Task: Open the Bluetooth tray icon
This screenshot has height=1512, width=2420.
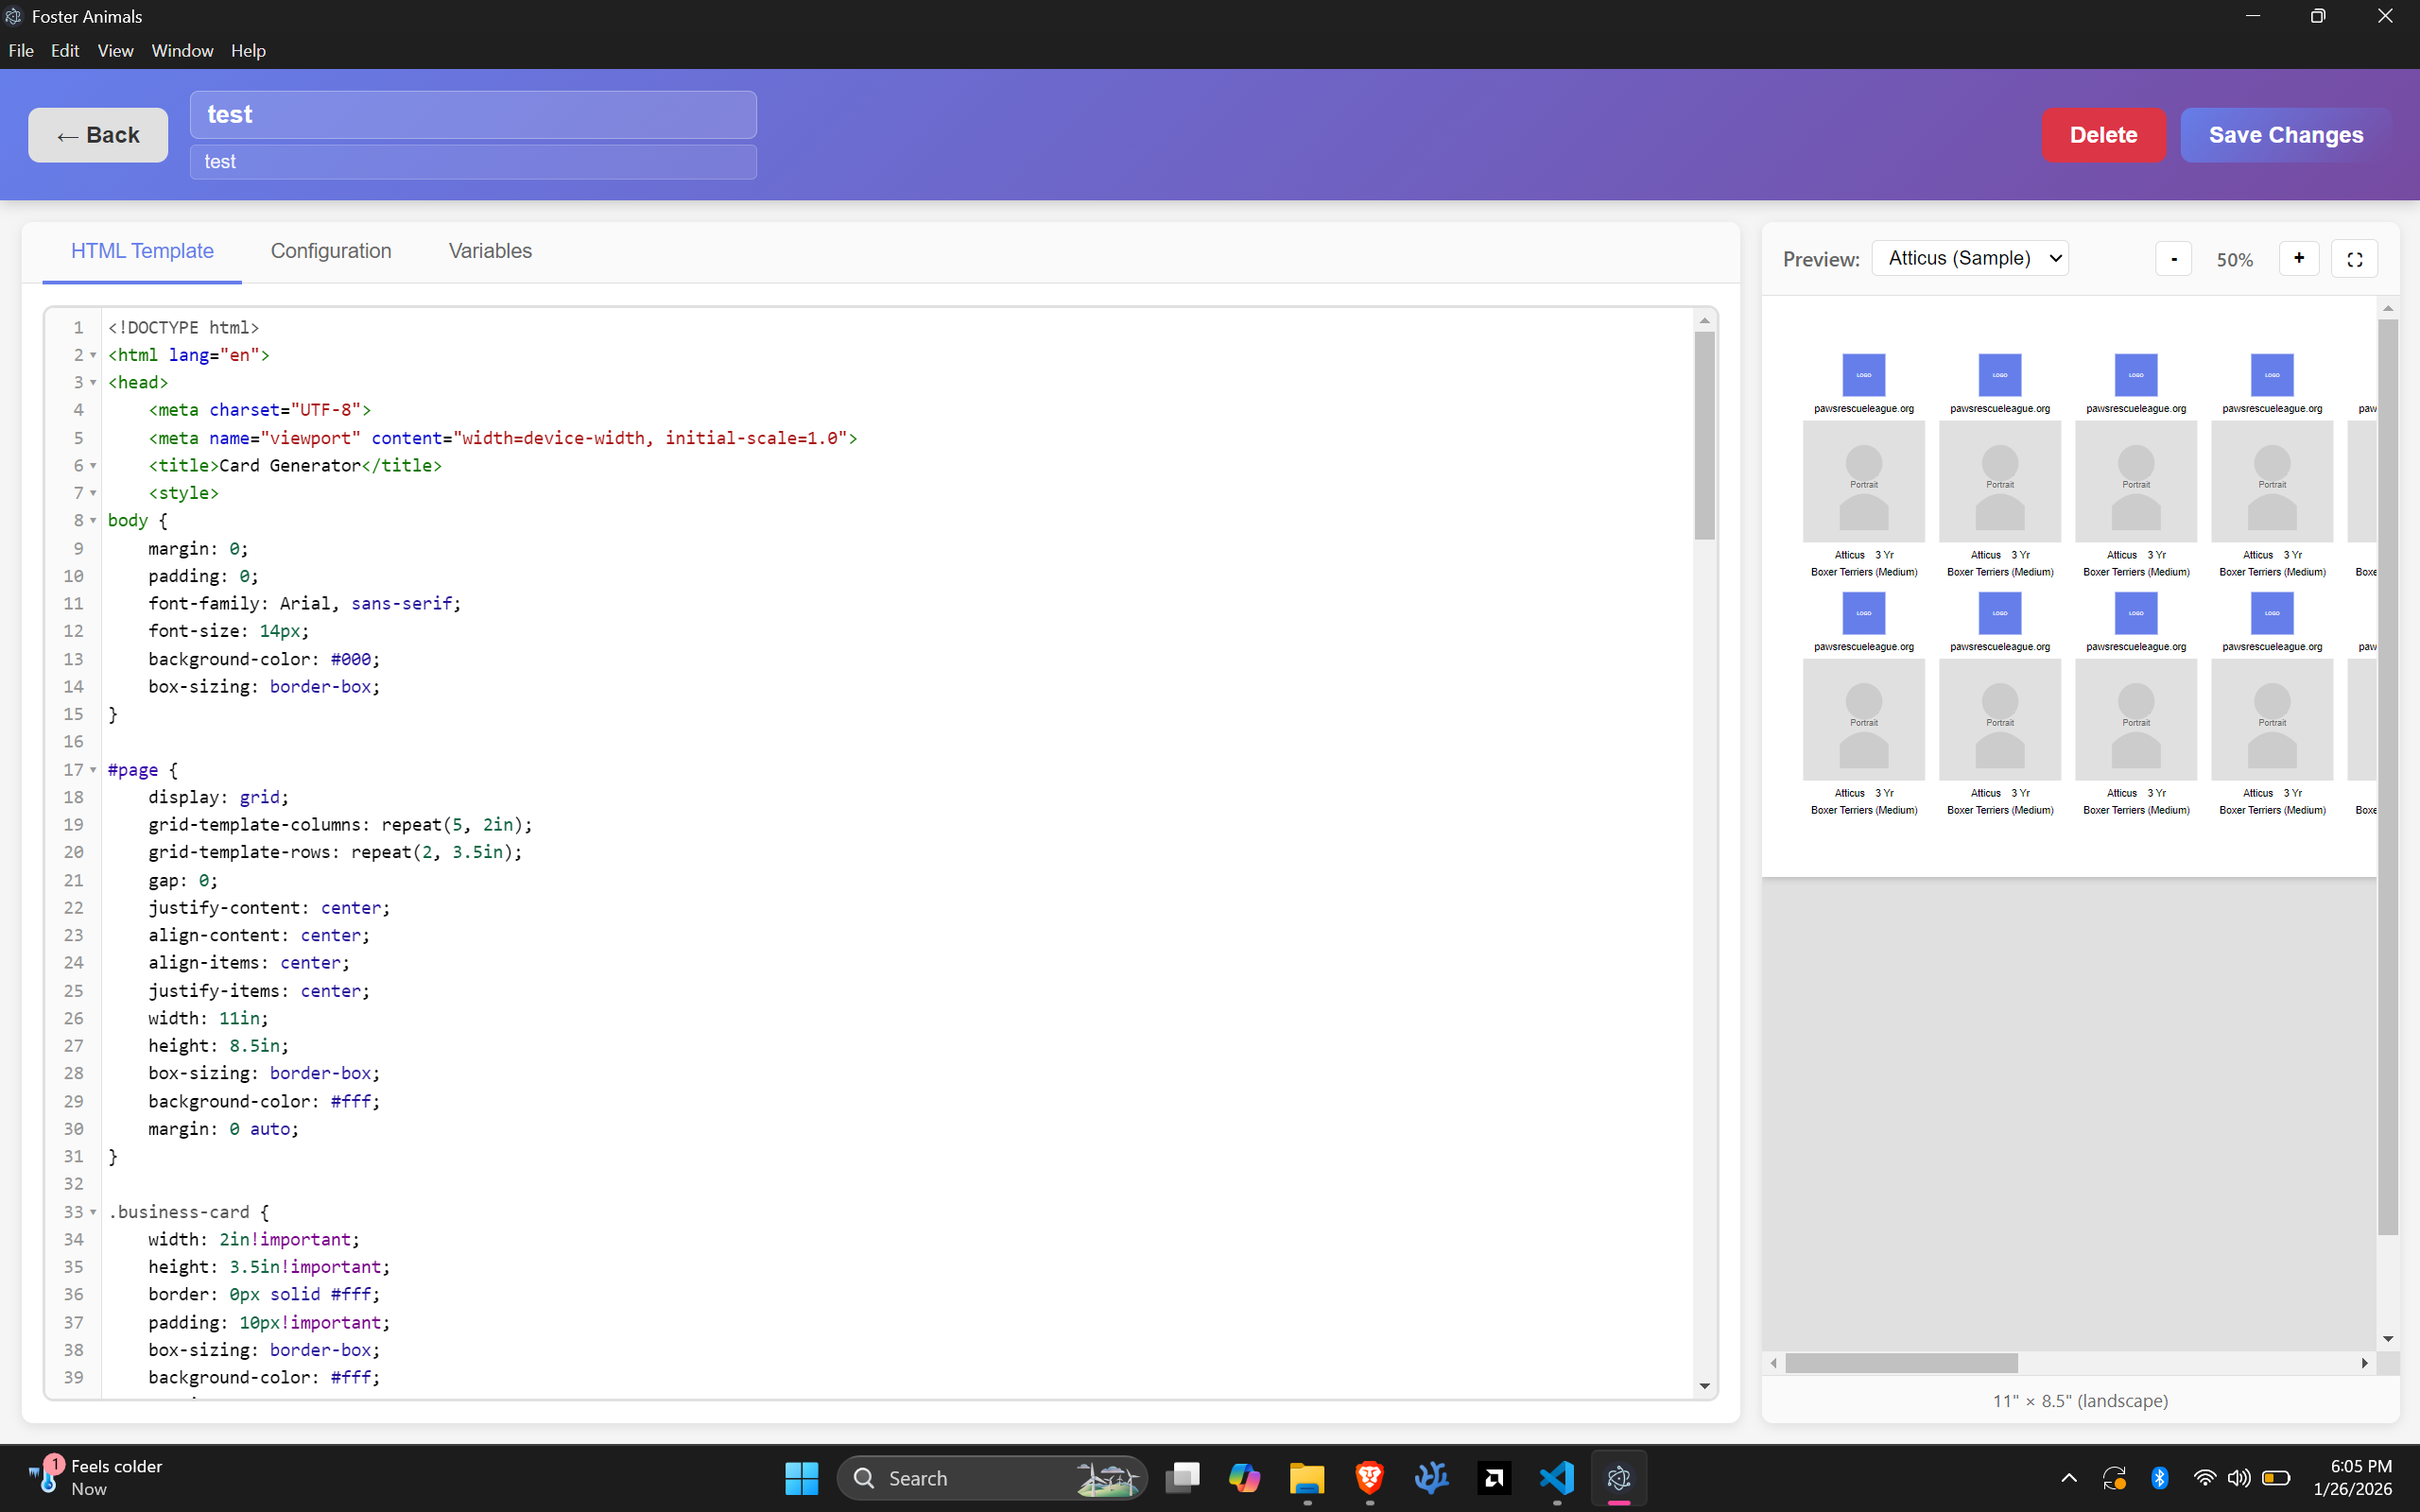Action: (2159, 1477)
